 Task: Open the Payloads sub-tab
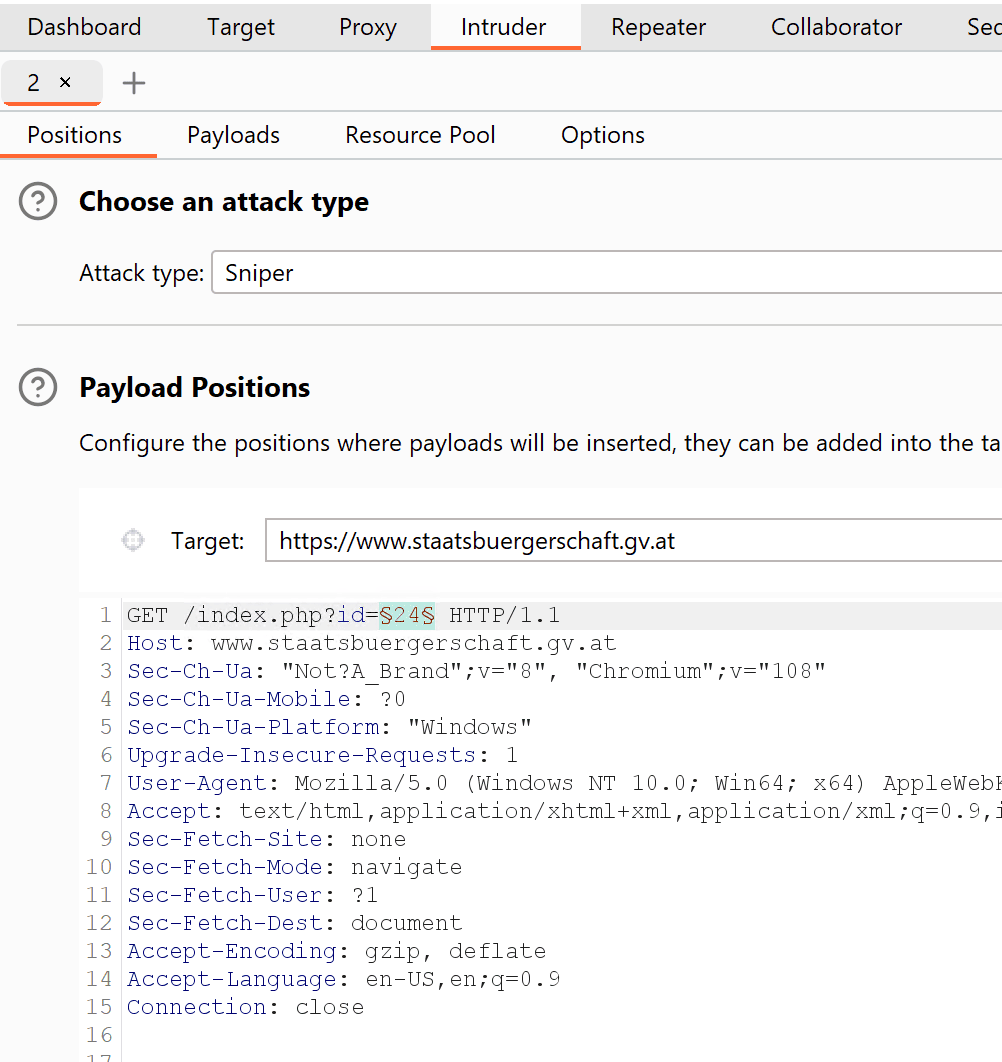tap(233, 135)
